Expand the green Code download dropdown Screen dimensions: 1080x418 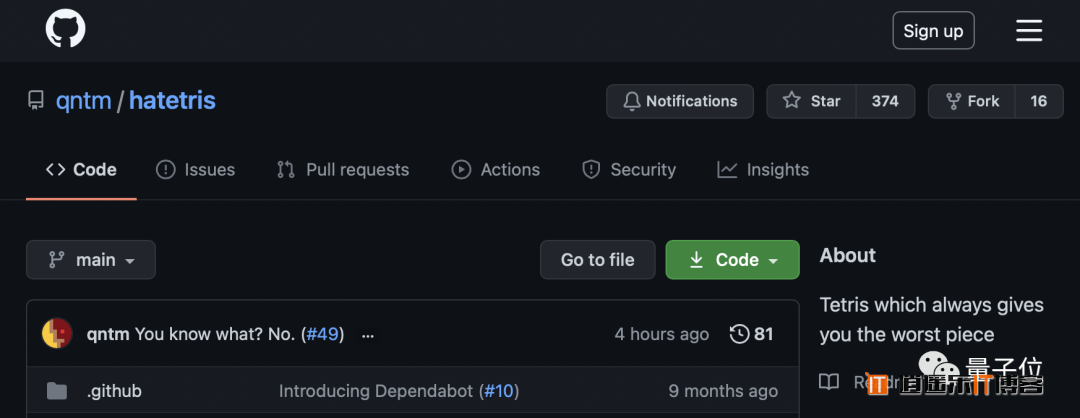pos(732,260)
